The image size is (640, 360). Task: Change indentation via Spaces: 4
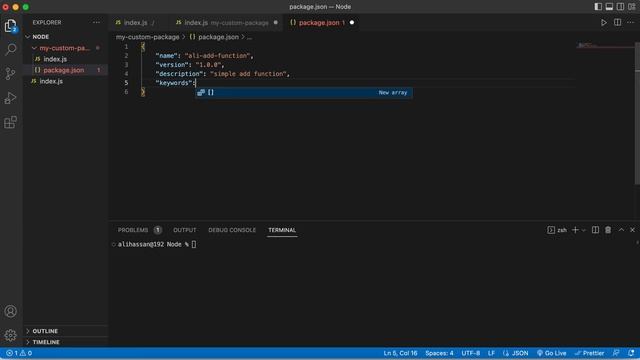click(439, 353)
